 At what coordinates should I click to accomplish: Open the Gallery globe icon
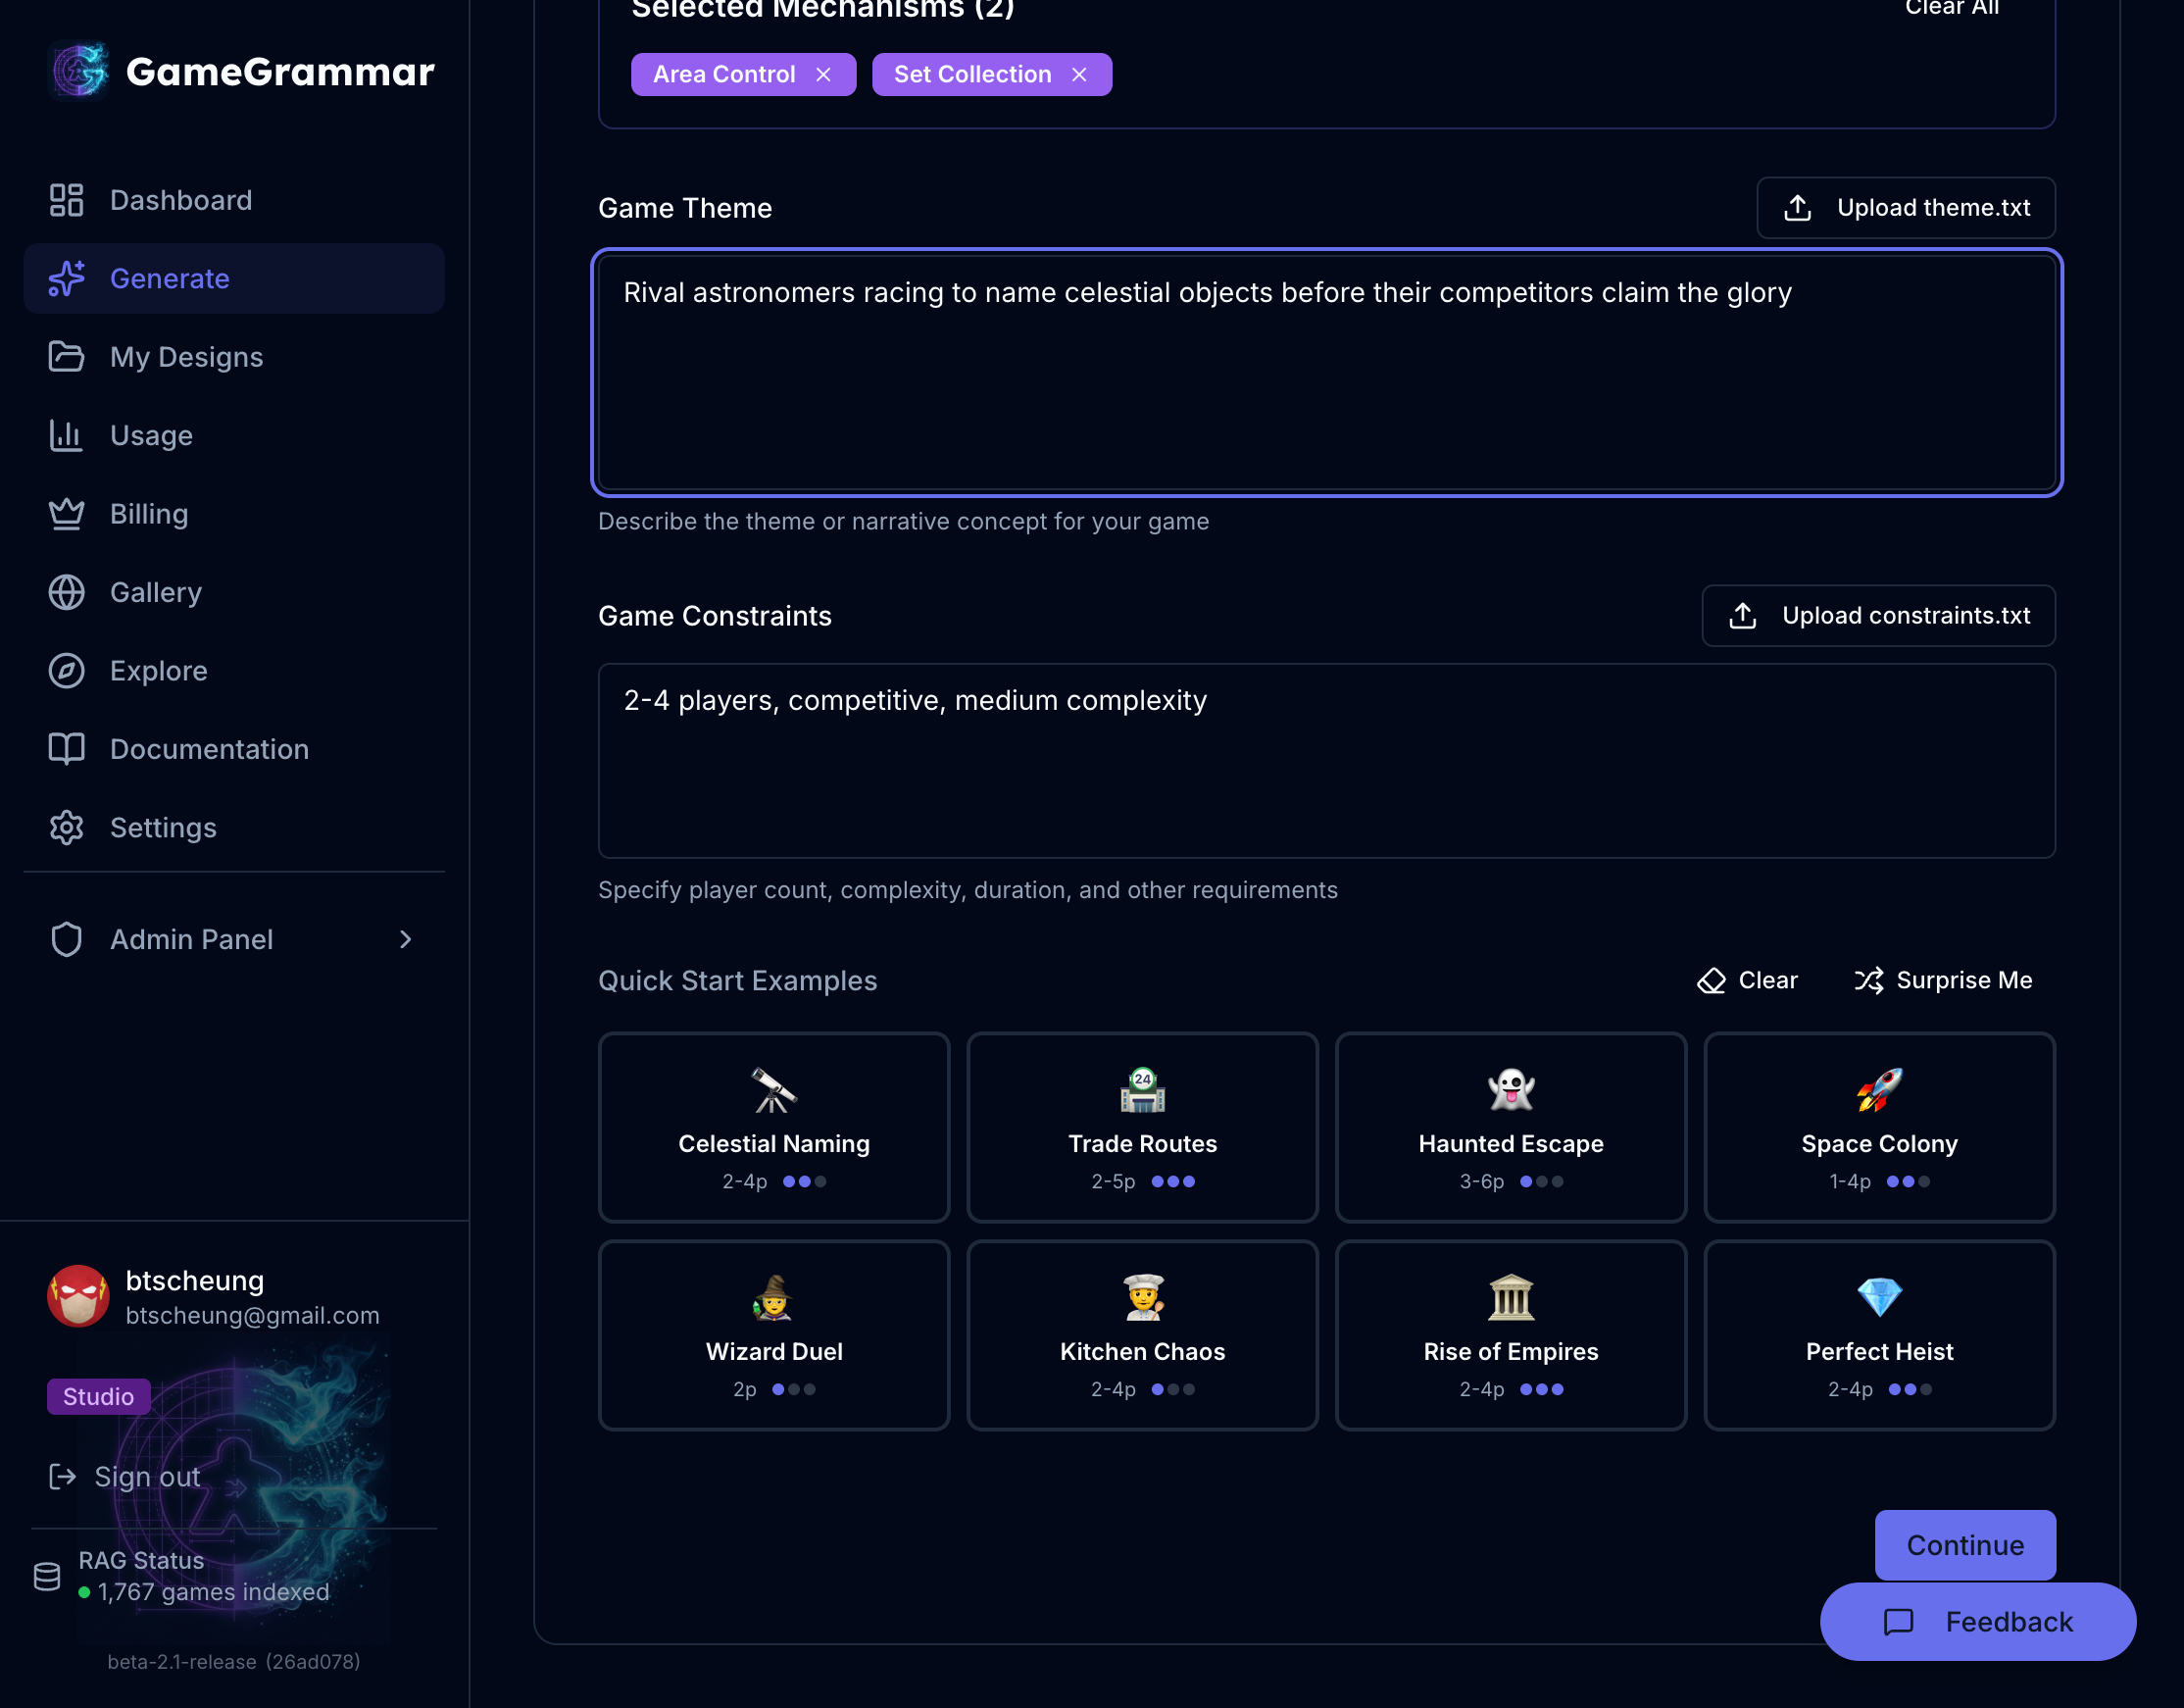pos(66,592)
